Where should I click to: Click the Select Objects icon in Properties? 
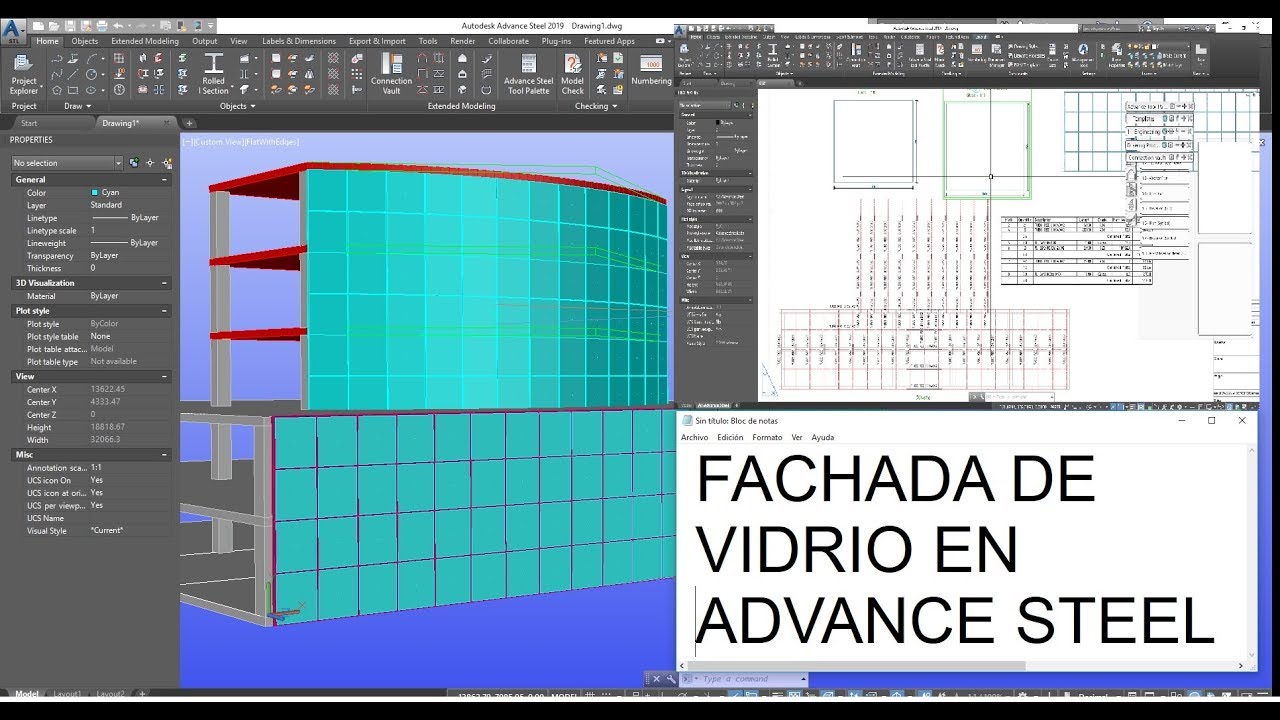click(150, 162)
